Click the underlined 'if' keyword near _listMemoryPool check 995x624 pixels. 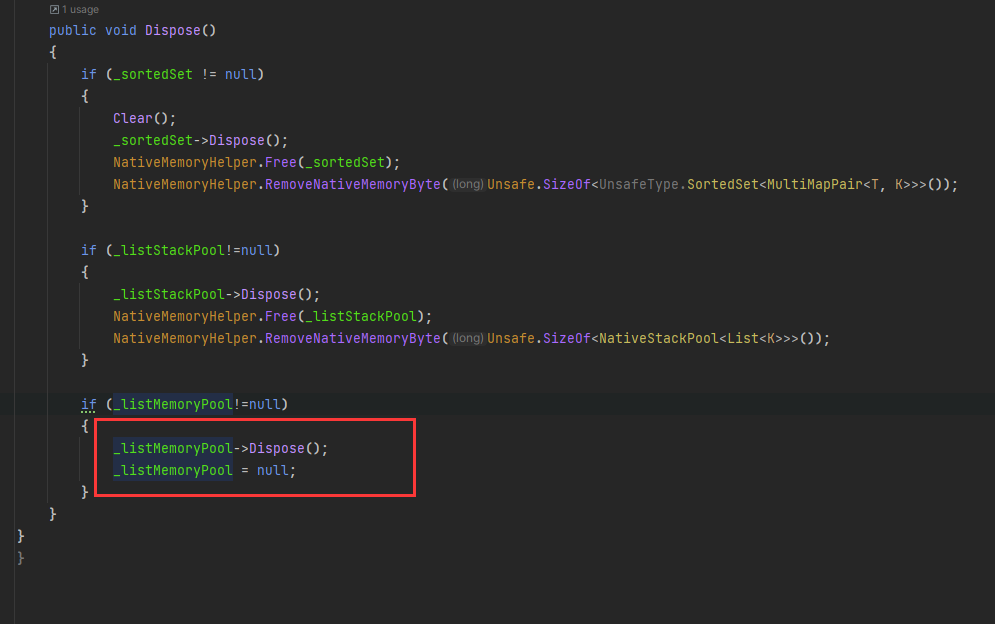(88, 404)
